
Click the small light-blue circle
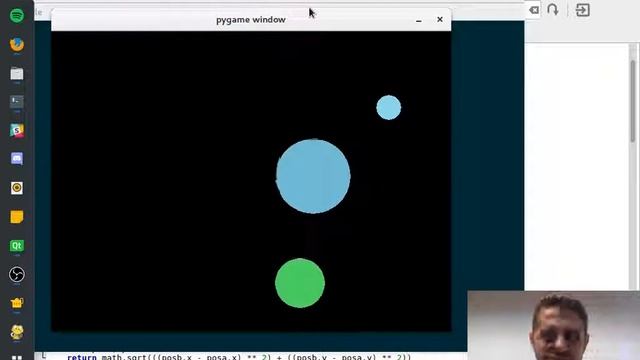tap(389, 107)
